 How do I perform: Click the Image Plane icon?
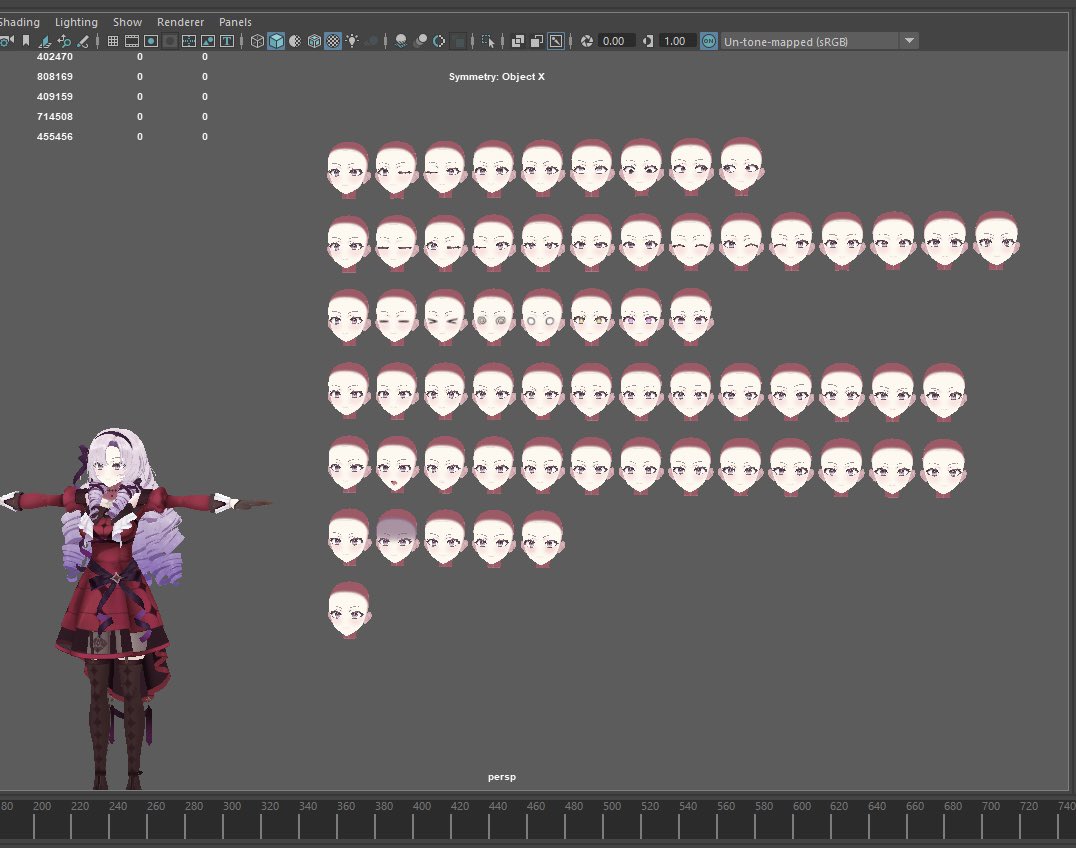[45, 41]
